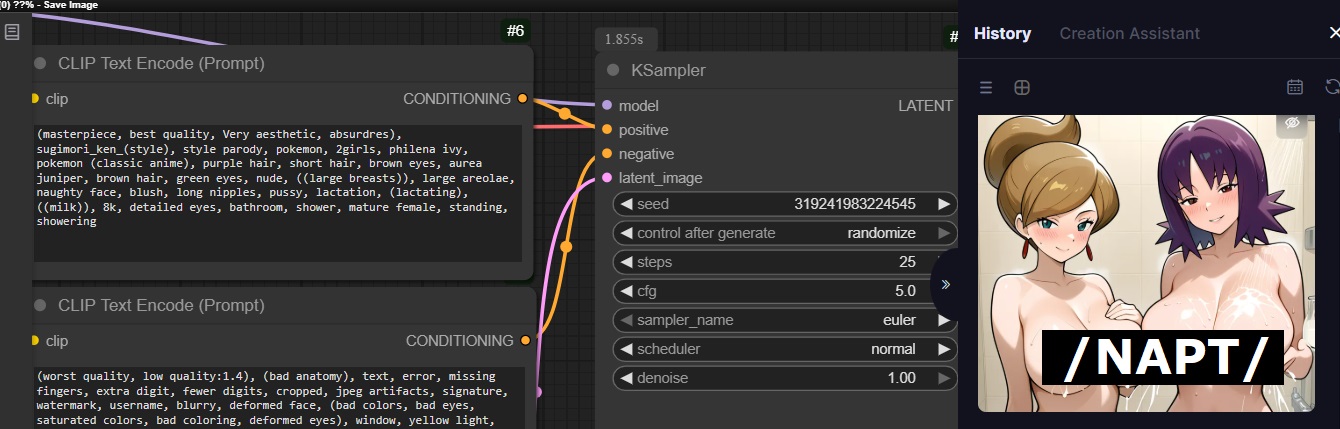Screen dimensions: 1340x429
Task: Select previous sampler_name with left arrow
Action: coord(627,320)
